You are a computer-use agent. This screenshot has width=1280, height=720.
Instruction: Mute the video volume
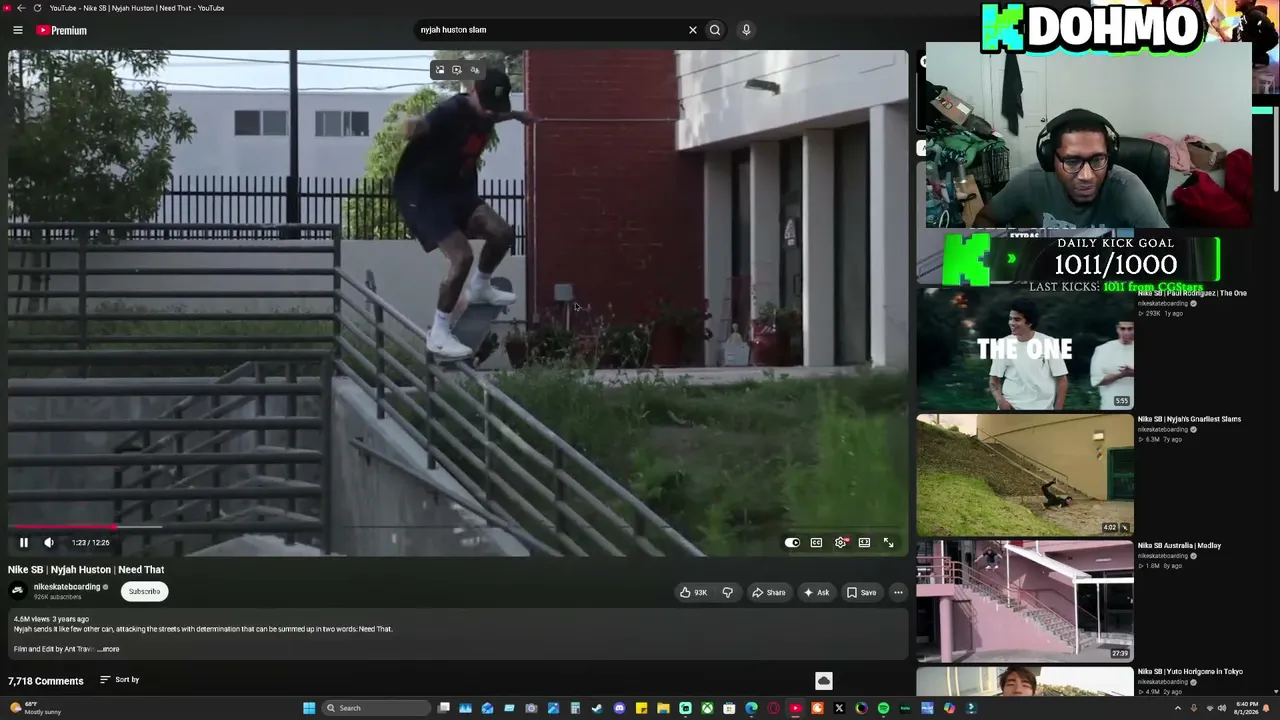tap(49, 543)
